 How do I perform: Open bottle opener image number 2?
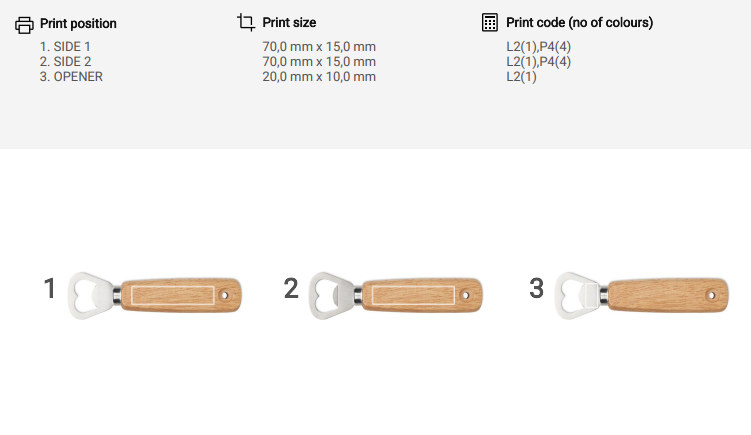[396, 292]
